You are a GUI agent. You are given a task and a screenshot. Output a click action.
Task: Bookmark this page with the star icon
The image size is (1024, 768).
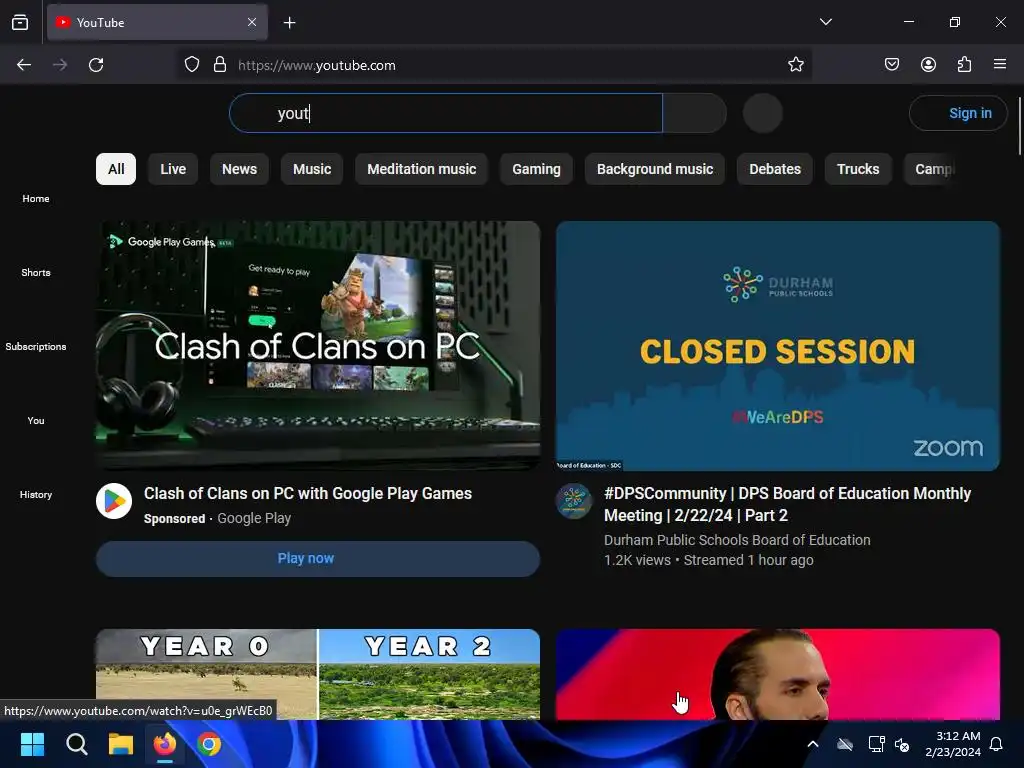(795, 65)
